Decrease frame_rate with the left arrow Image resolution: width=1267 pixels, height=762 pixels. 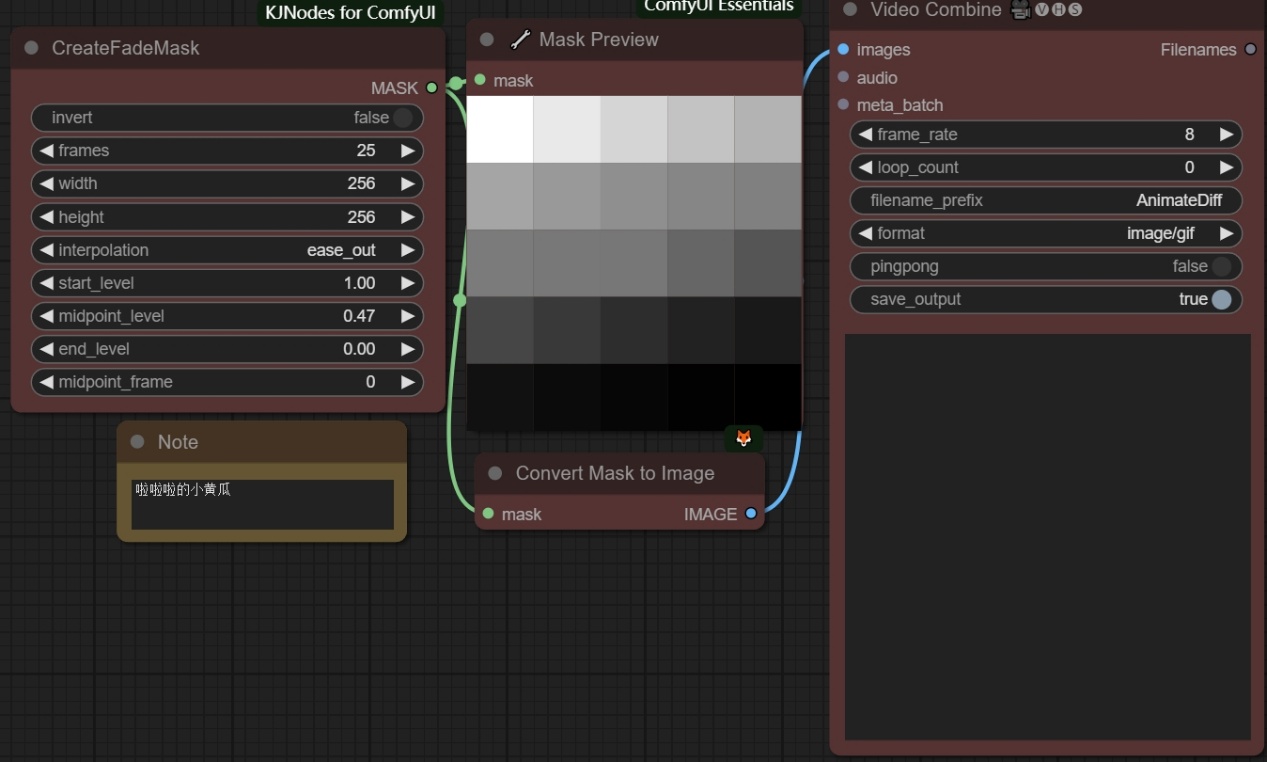tap(865, 134)
